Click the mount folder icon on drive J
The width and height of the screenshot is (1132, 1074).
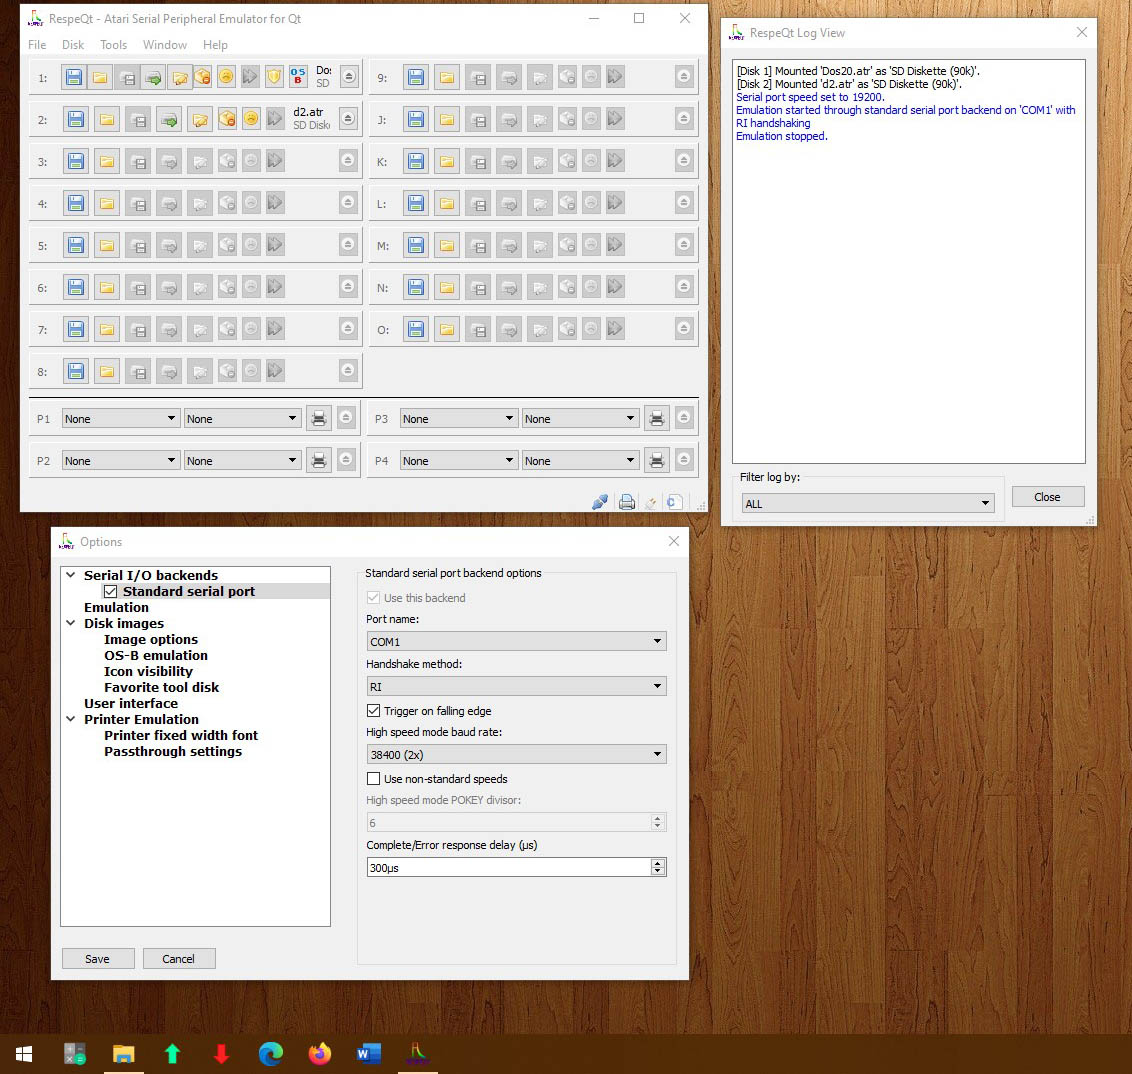click(447, 118)
